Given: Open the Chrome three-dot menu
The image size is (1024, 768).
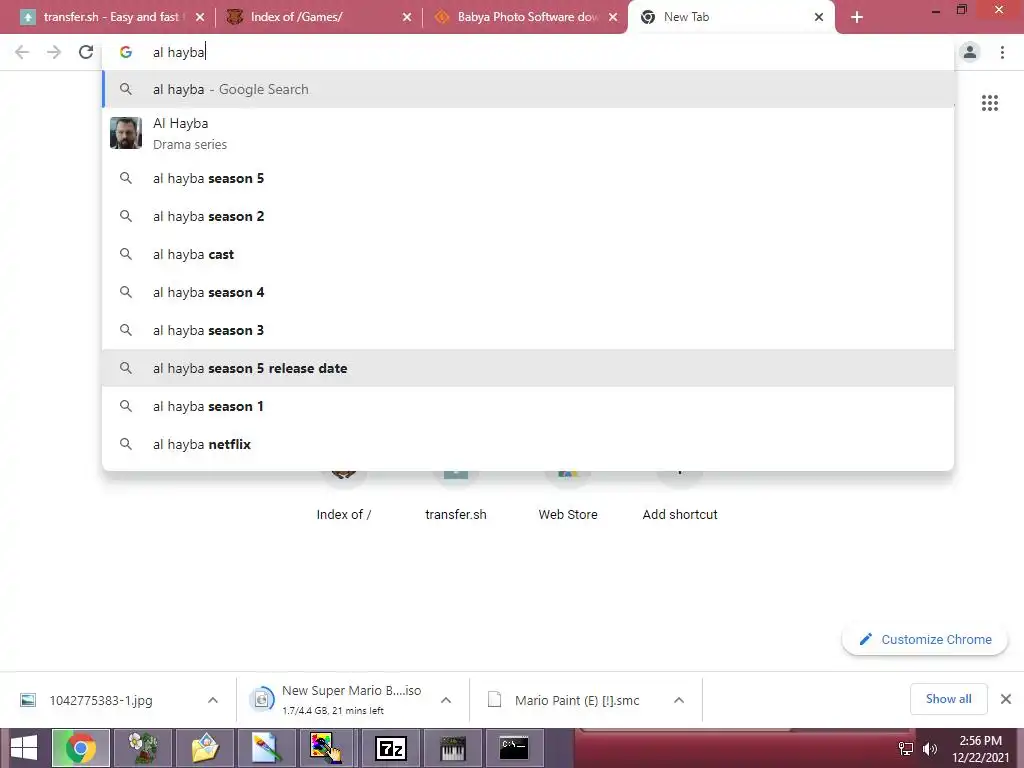Looking at the screenshot, I should pos(1002,52).
